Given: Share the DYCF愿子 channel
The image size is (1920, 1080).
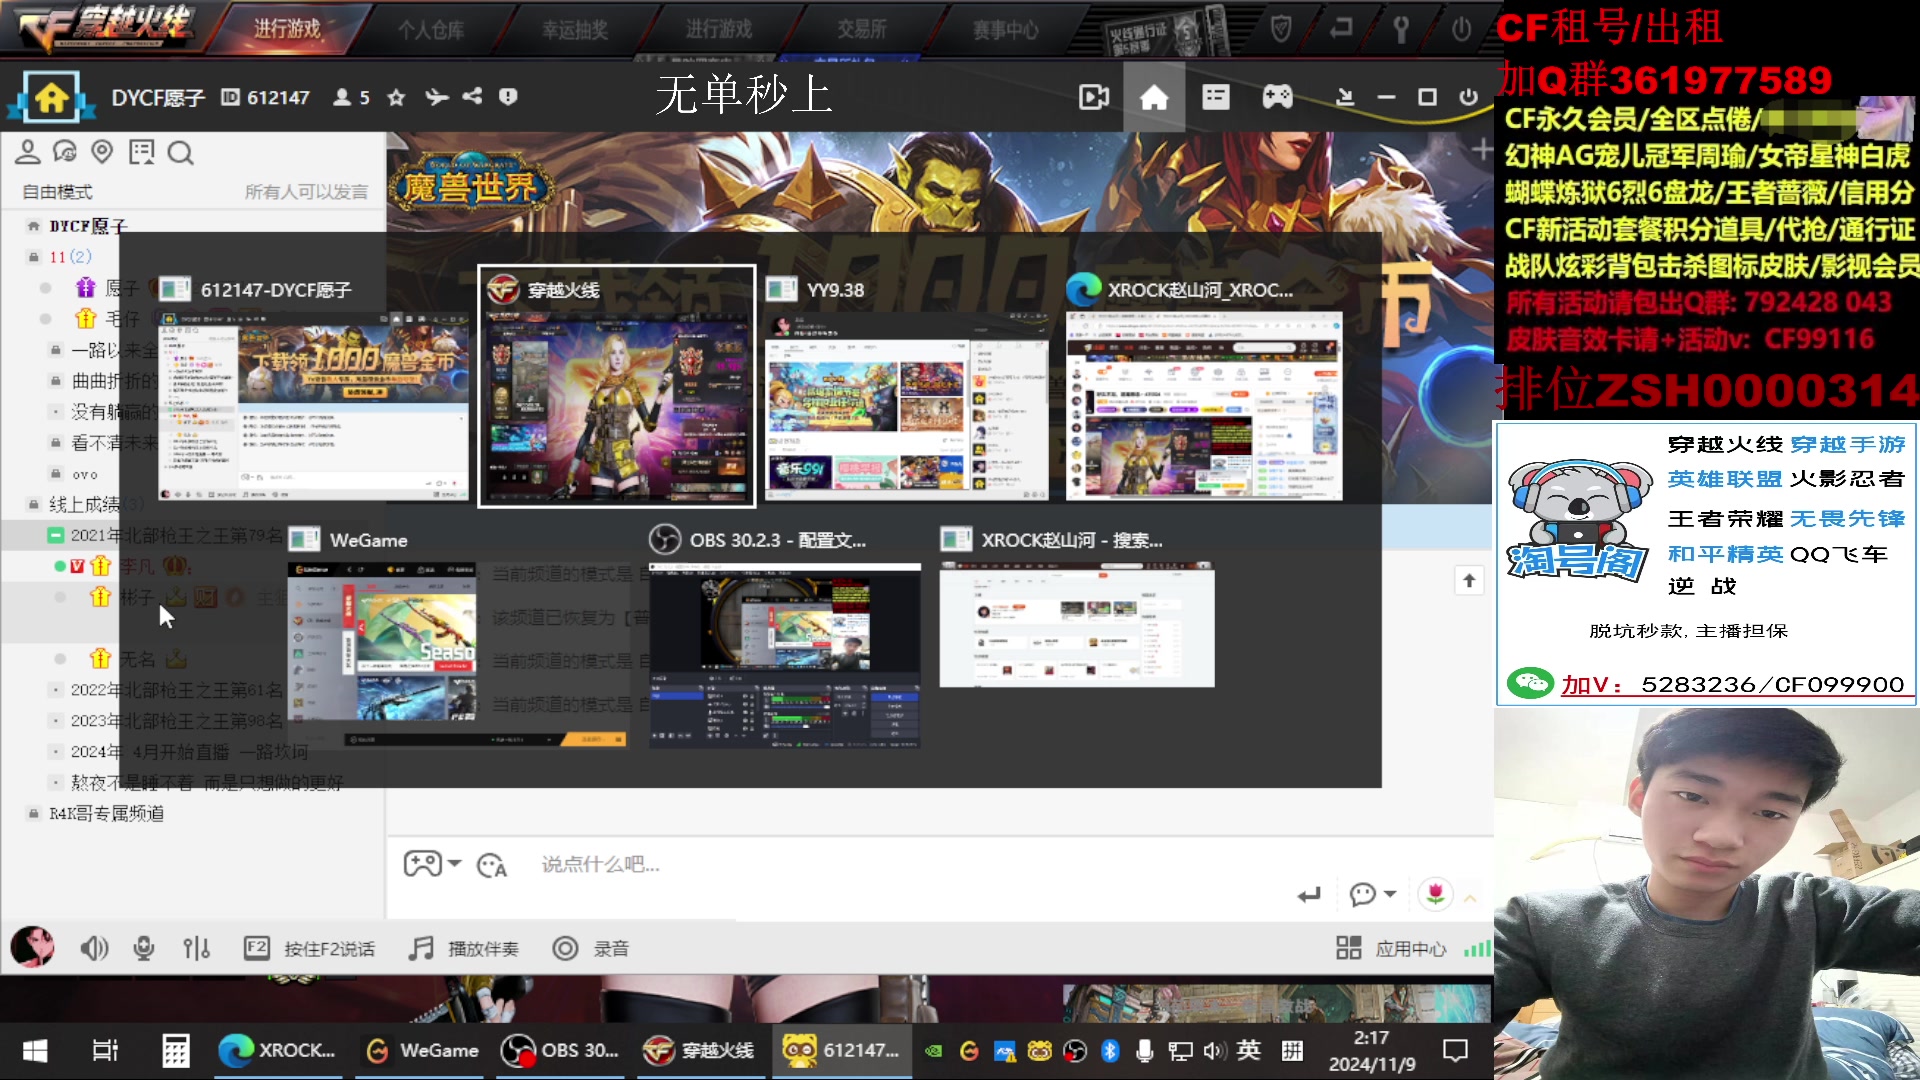Looking at the screenshot, I should 472,97.
